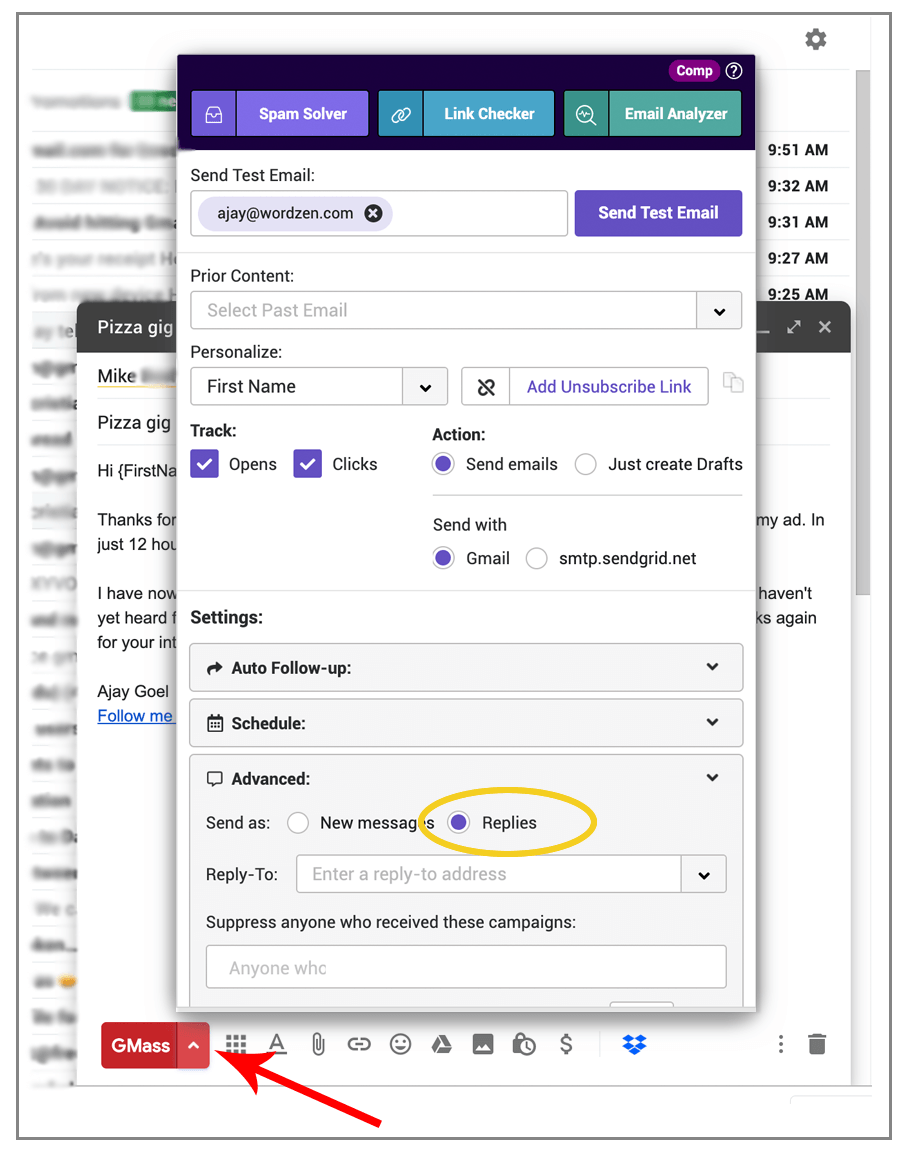Screen dimensions: 908x1152
Task: Click the 9:31 AM email timestamp
Action: click(798, 222)
